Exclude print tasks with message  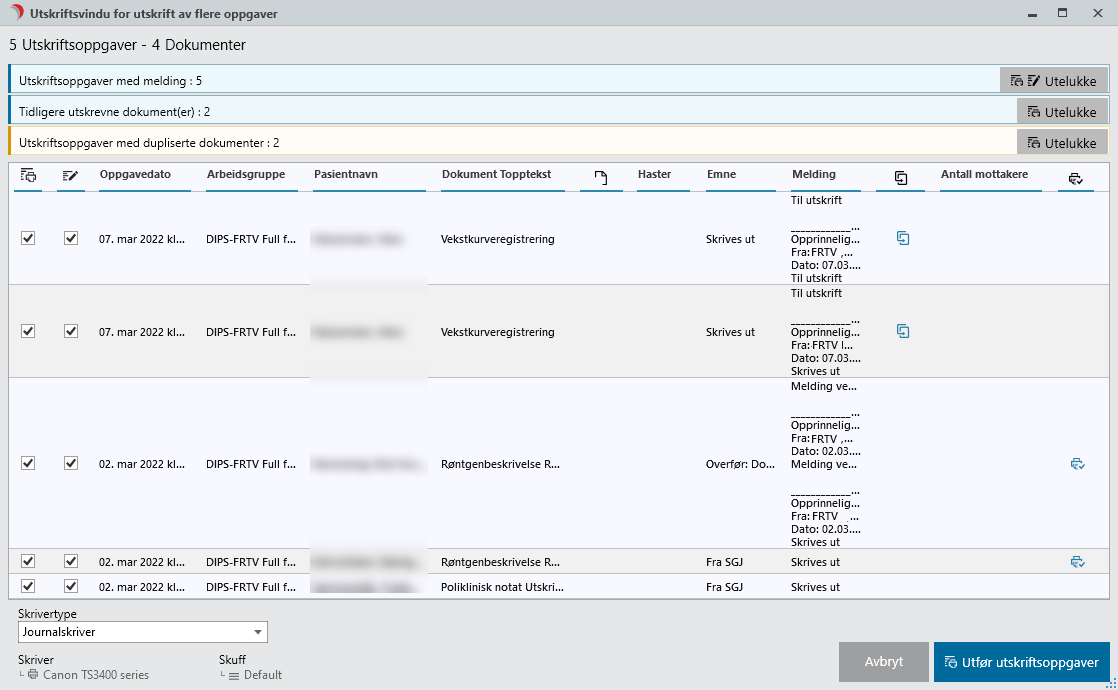(1053, 81)
